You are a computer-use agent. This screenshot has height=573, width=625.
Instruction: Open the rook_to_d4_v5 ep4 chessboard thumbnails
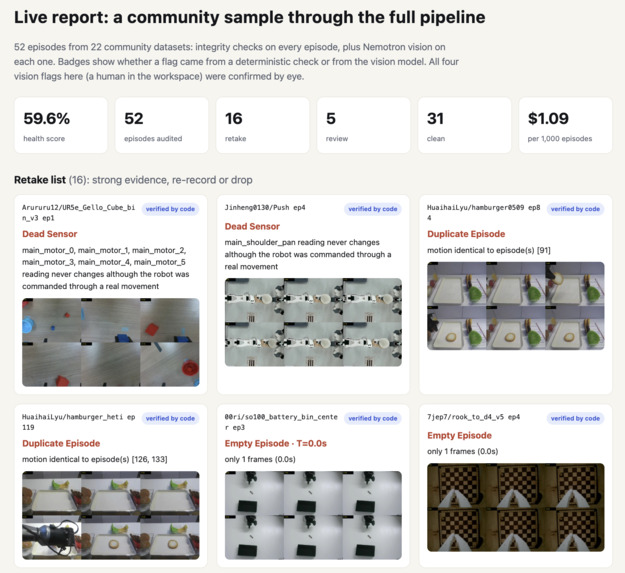[x=516, y=507]
